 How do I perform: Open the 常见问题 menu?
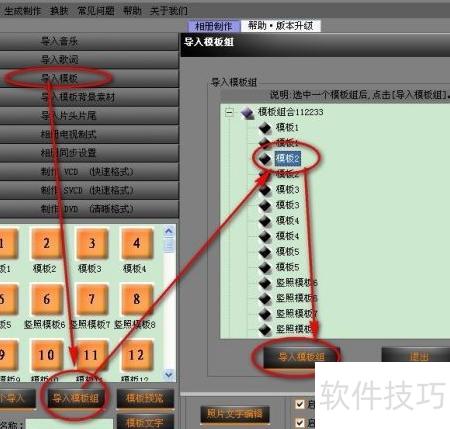(x=96, y=11)
